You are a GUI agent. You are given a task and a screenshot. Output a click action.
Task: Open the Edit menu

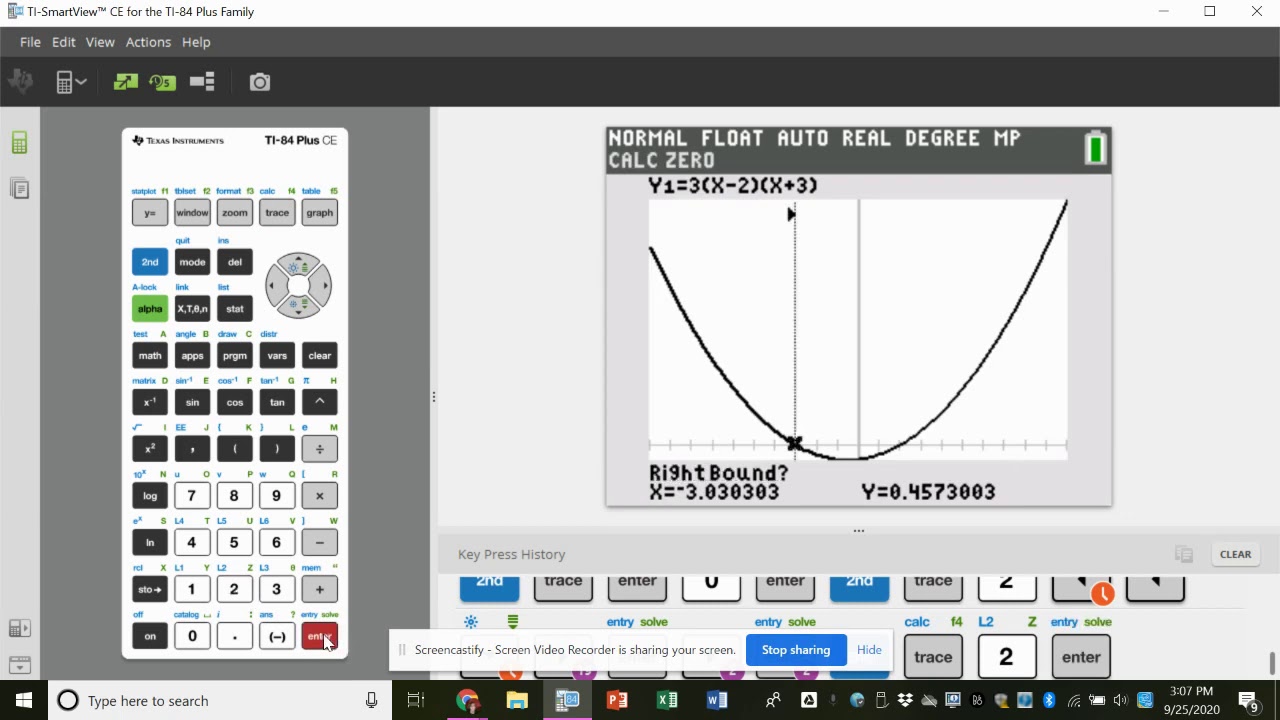click(64, 42)
